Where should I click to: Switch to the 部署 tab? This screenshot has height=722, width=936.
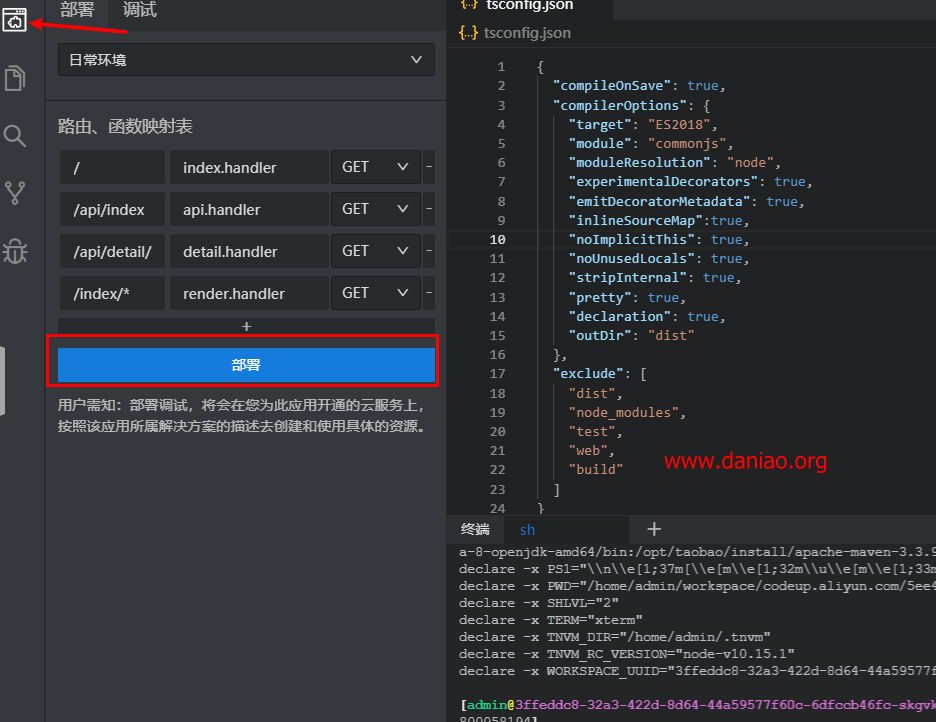[77, 10]
